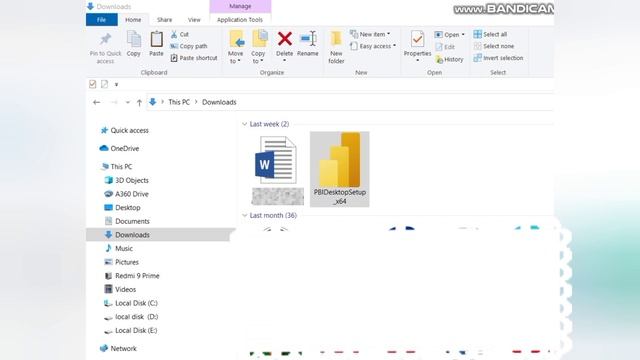
Task: Cut the selected file
Action: tap(180, 35)
